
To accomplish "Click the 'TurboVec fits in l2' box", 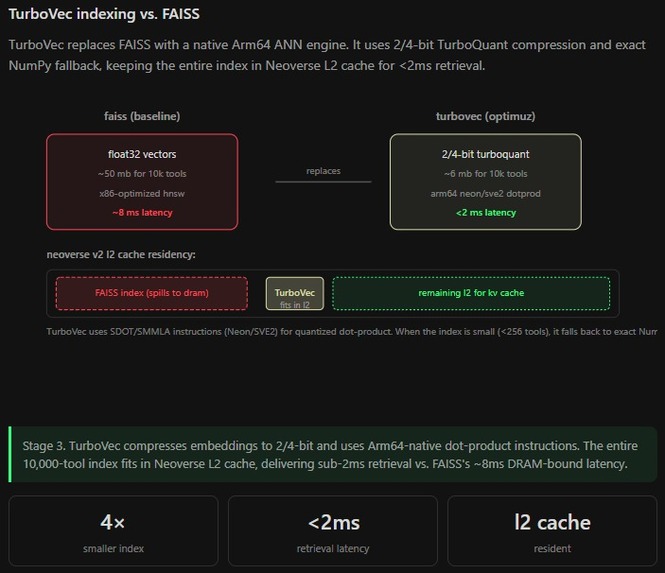I will click(295, 293).
